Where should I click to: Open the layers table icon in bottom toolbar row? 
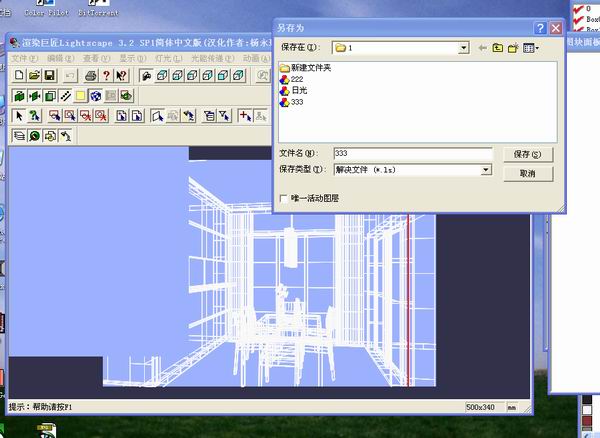(x=19, y=136)
